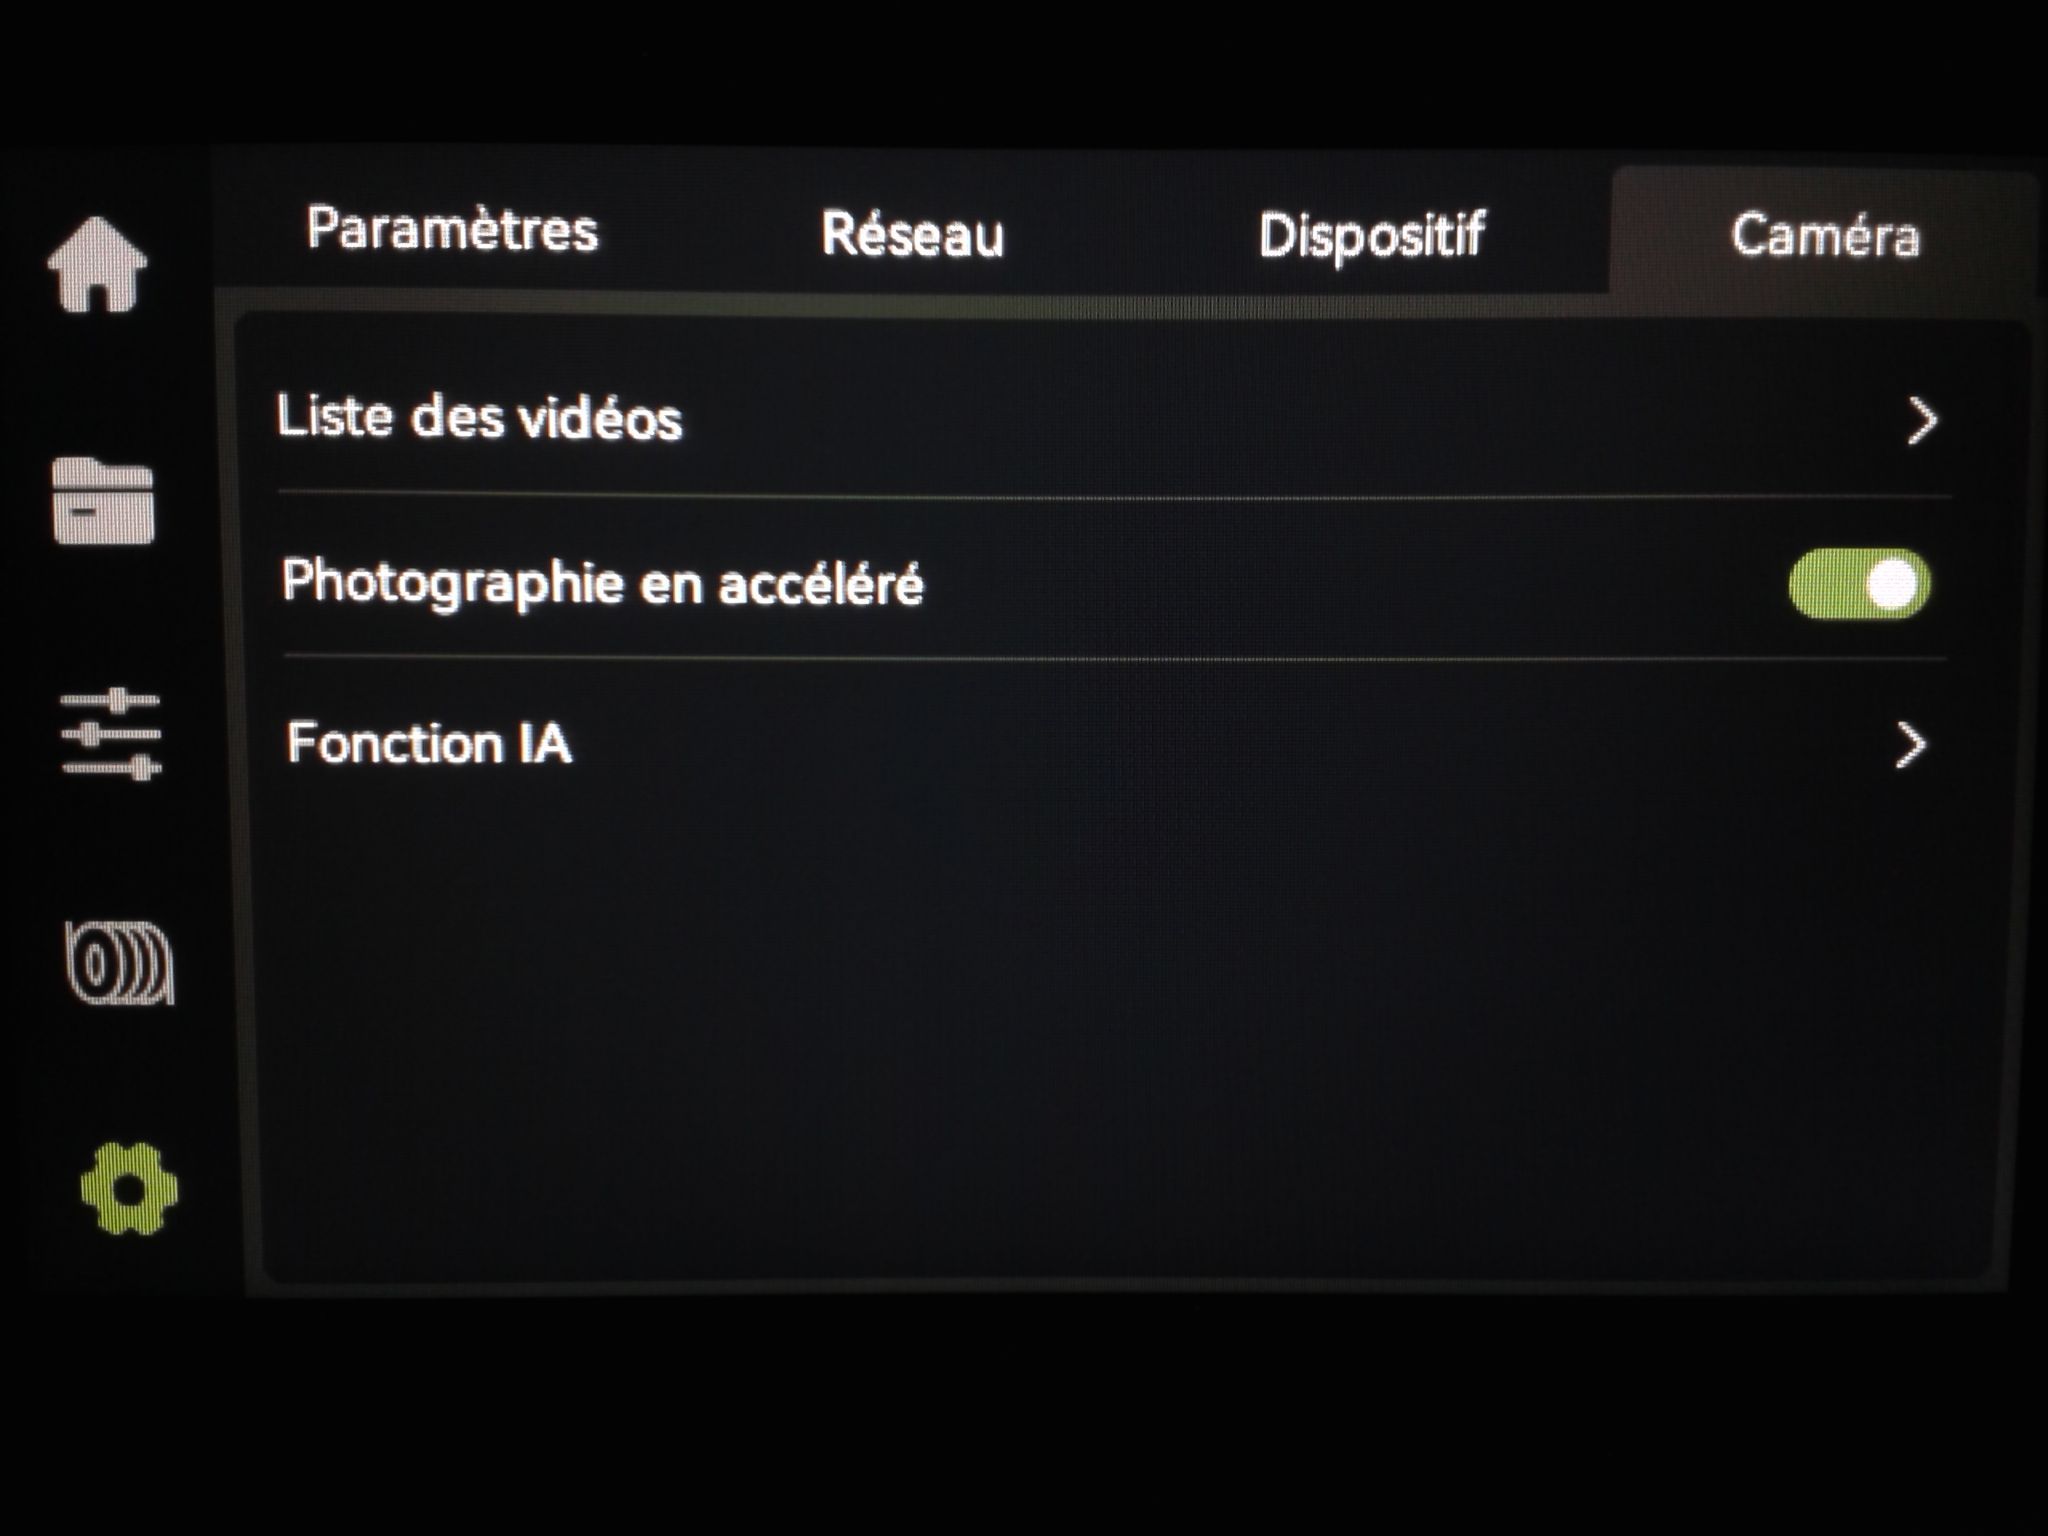Go to the Home screen icon
2048x1536 pixels.
click(x=97, y=264)
